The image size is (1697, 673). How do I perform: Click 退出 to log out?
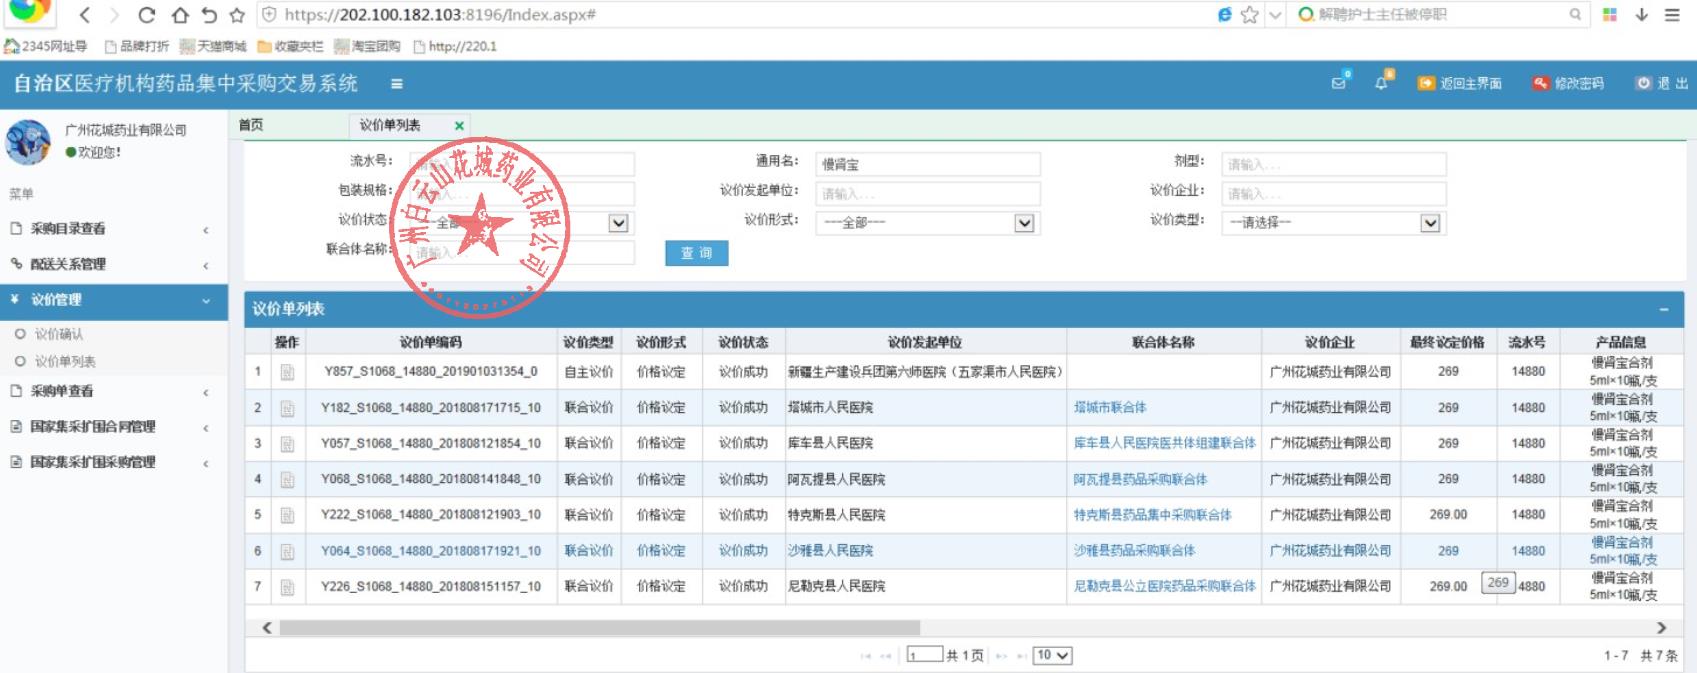click(1662, 84)
